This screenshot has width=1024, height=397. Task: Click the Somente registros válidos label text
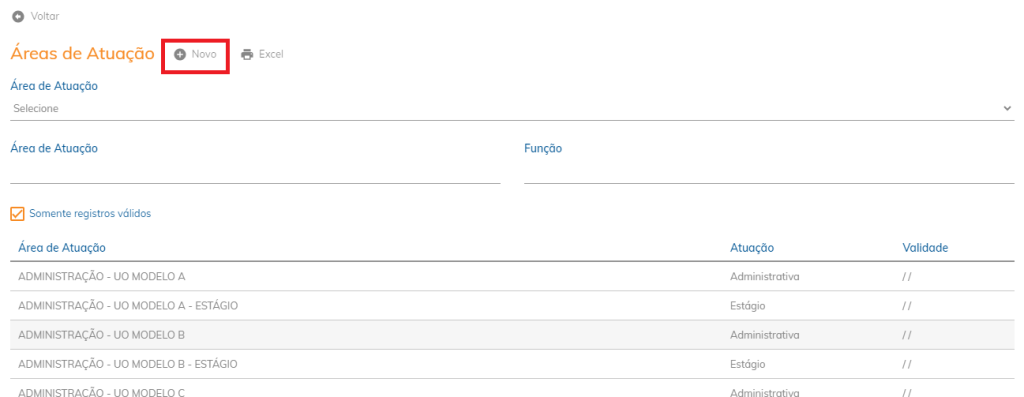[x=90, y=214]
